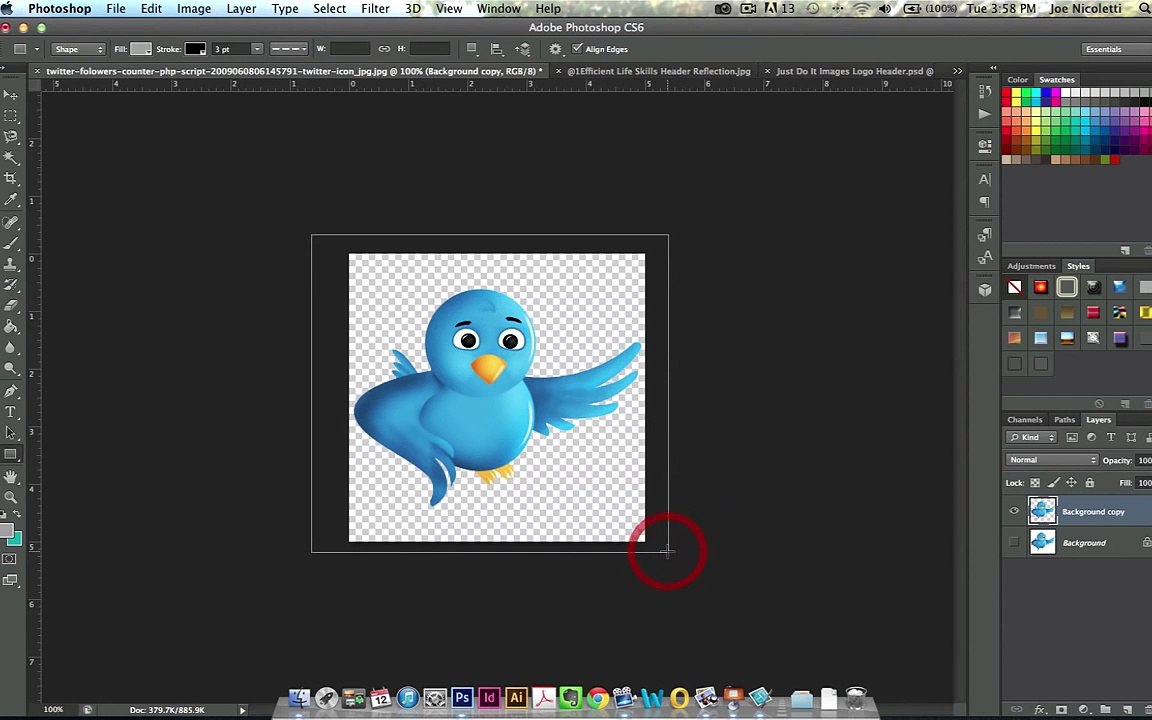The width and height of the screenshot is (1152, 720).
Task: Switch to Just Do It Images Logo Header document
Action: tap(854, 71)
